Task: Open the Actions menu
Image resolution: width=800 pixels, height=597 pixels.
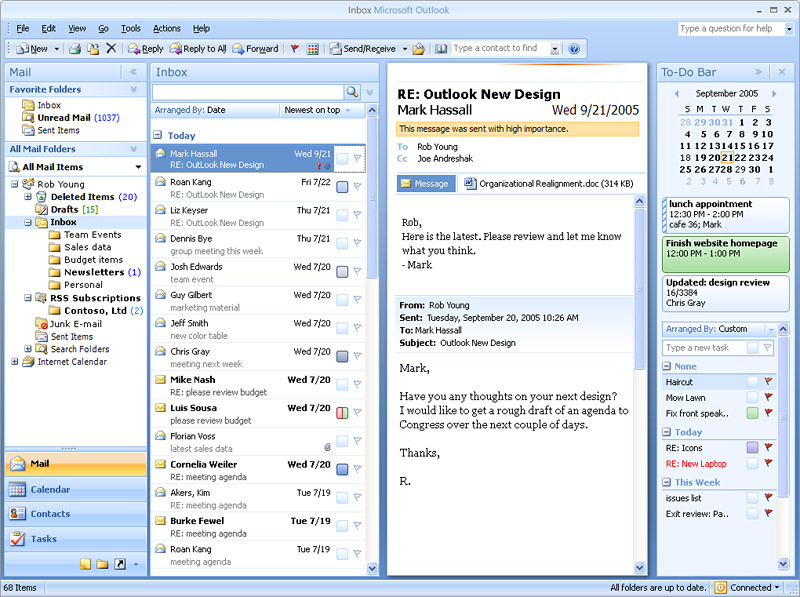Action: [166, 28]
